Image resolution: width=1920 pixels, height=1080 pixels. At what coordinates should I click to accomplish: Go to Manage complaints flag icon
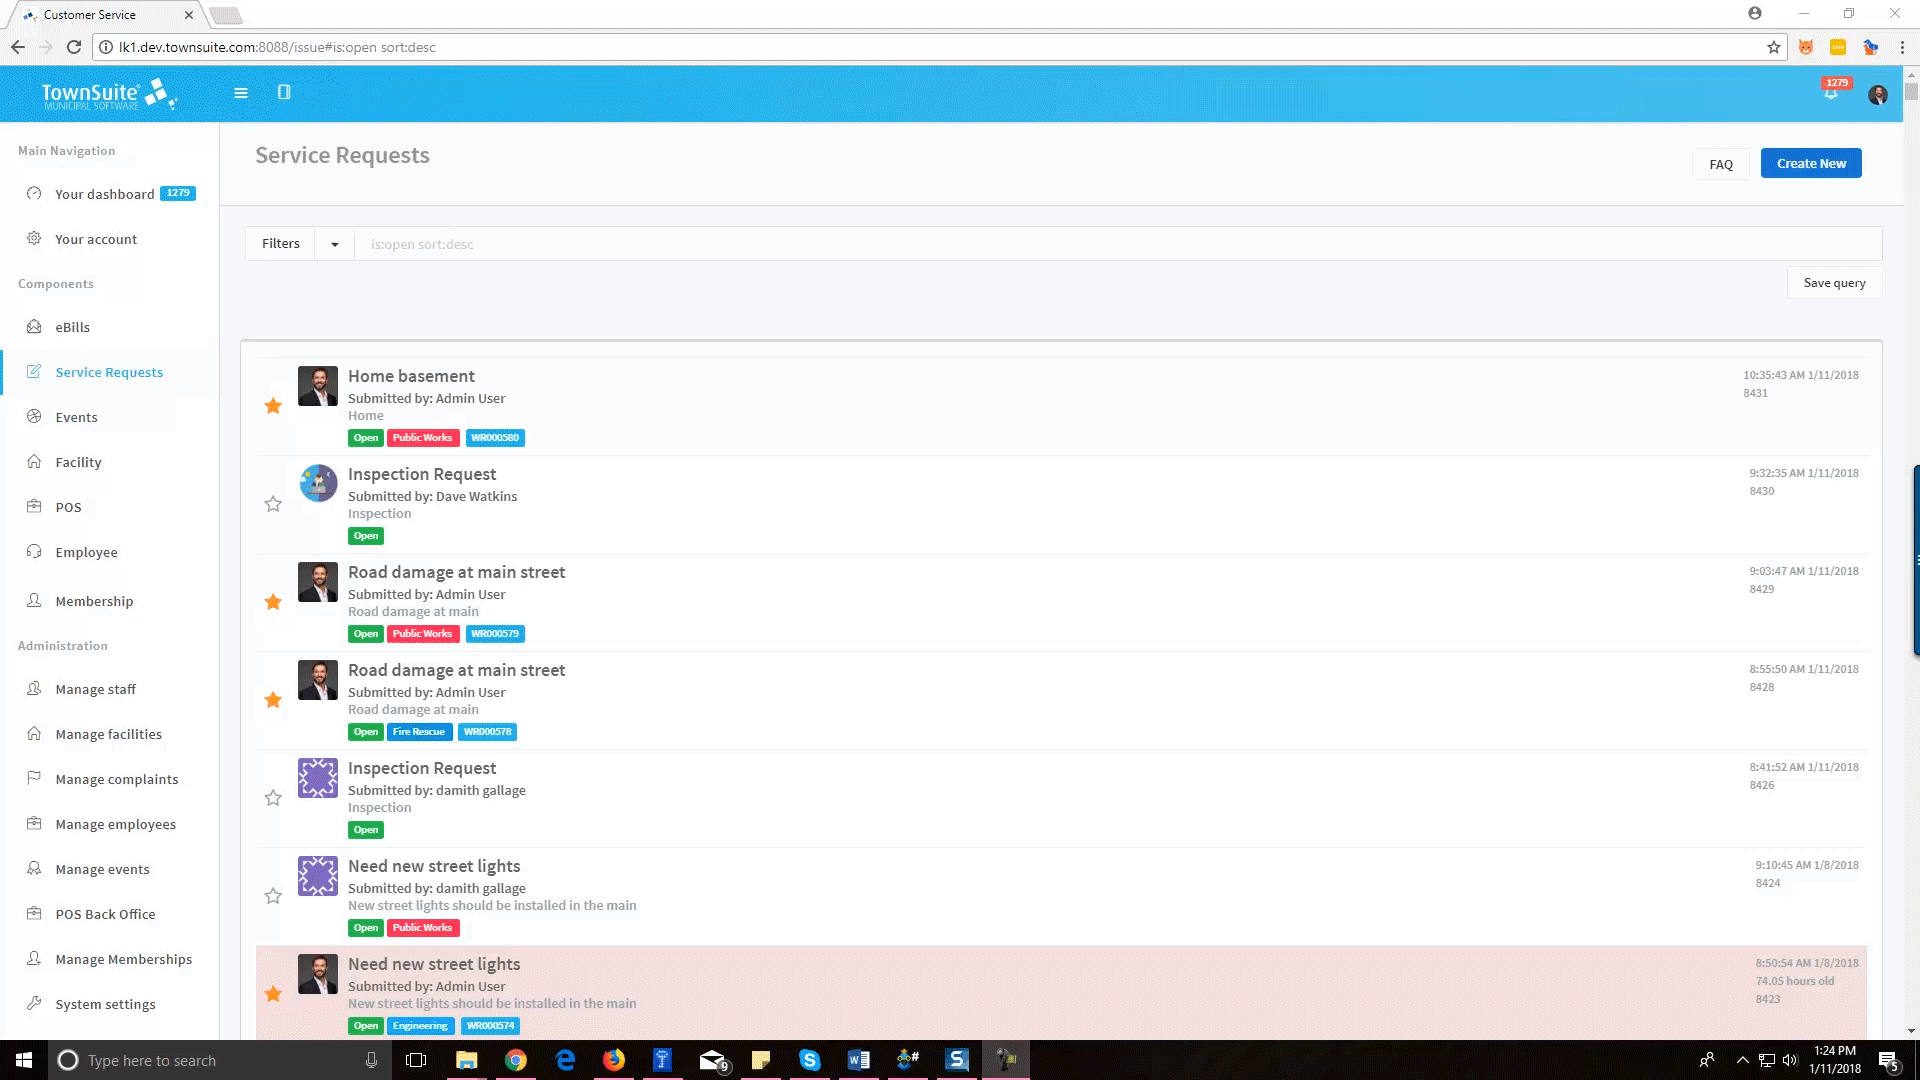pyautogui.click(x=34, y=778)
